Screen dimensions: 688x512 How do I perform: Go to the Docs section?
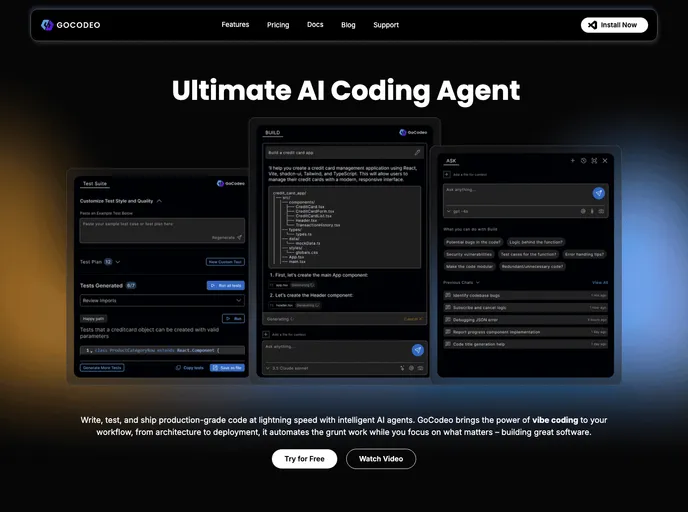tap(315, 25)
